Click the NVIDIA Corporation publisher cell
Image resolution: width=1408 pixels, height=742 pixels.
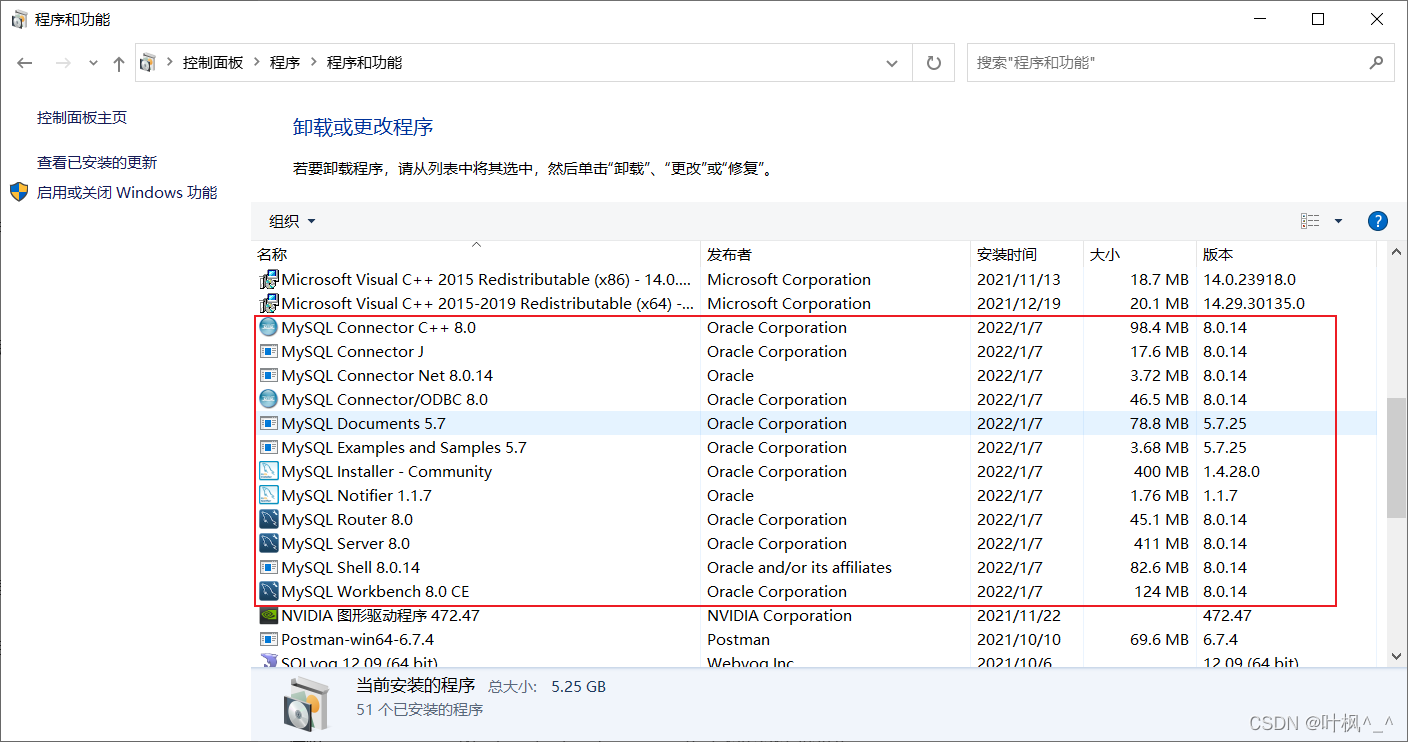pos(779,616)
